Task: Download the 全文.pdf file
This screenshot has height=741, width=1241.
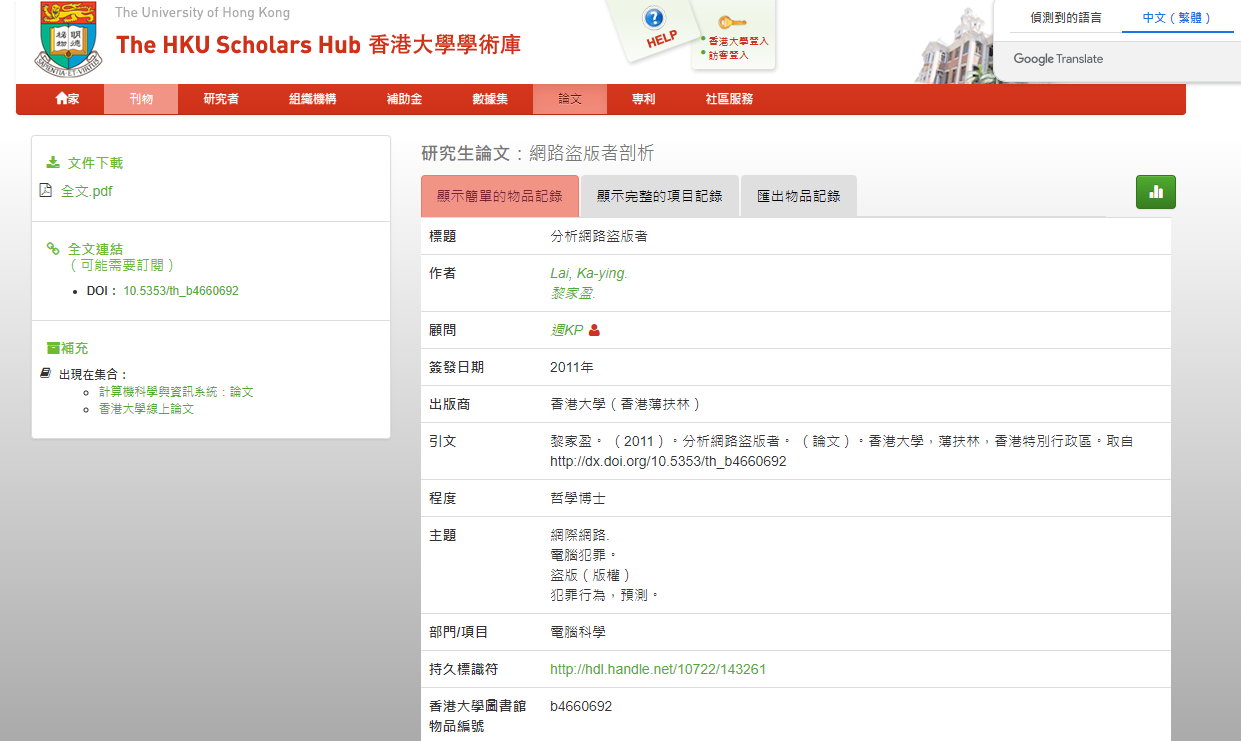Action: click(86, 191)
